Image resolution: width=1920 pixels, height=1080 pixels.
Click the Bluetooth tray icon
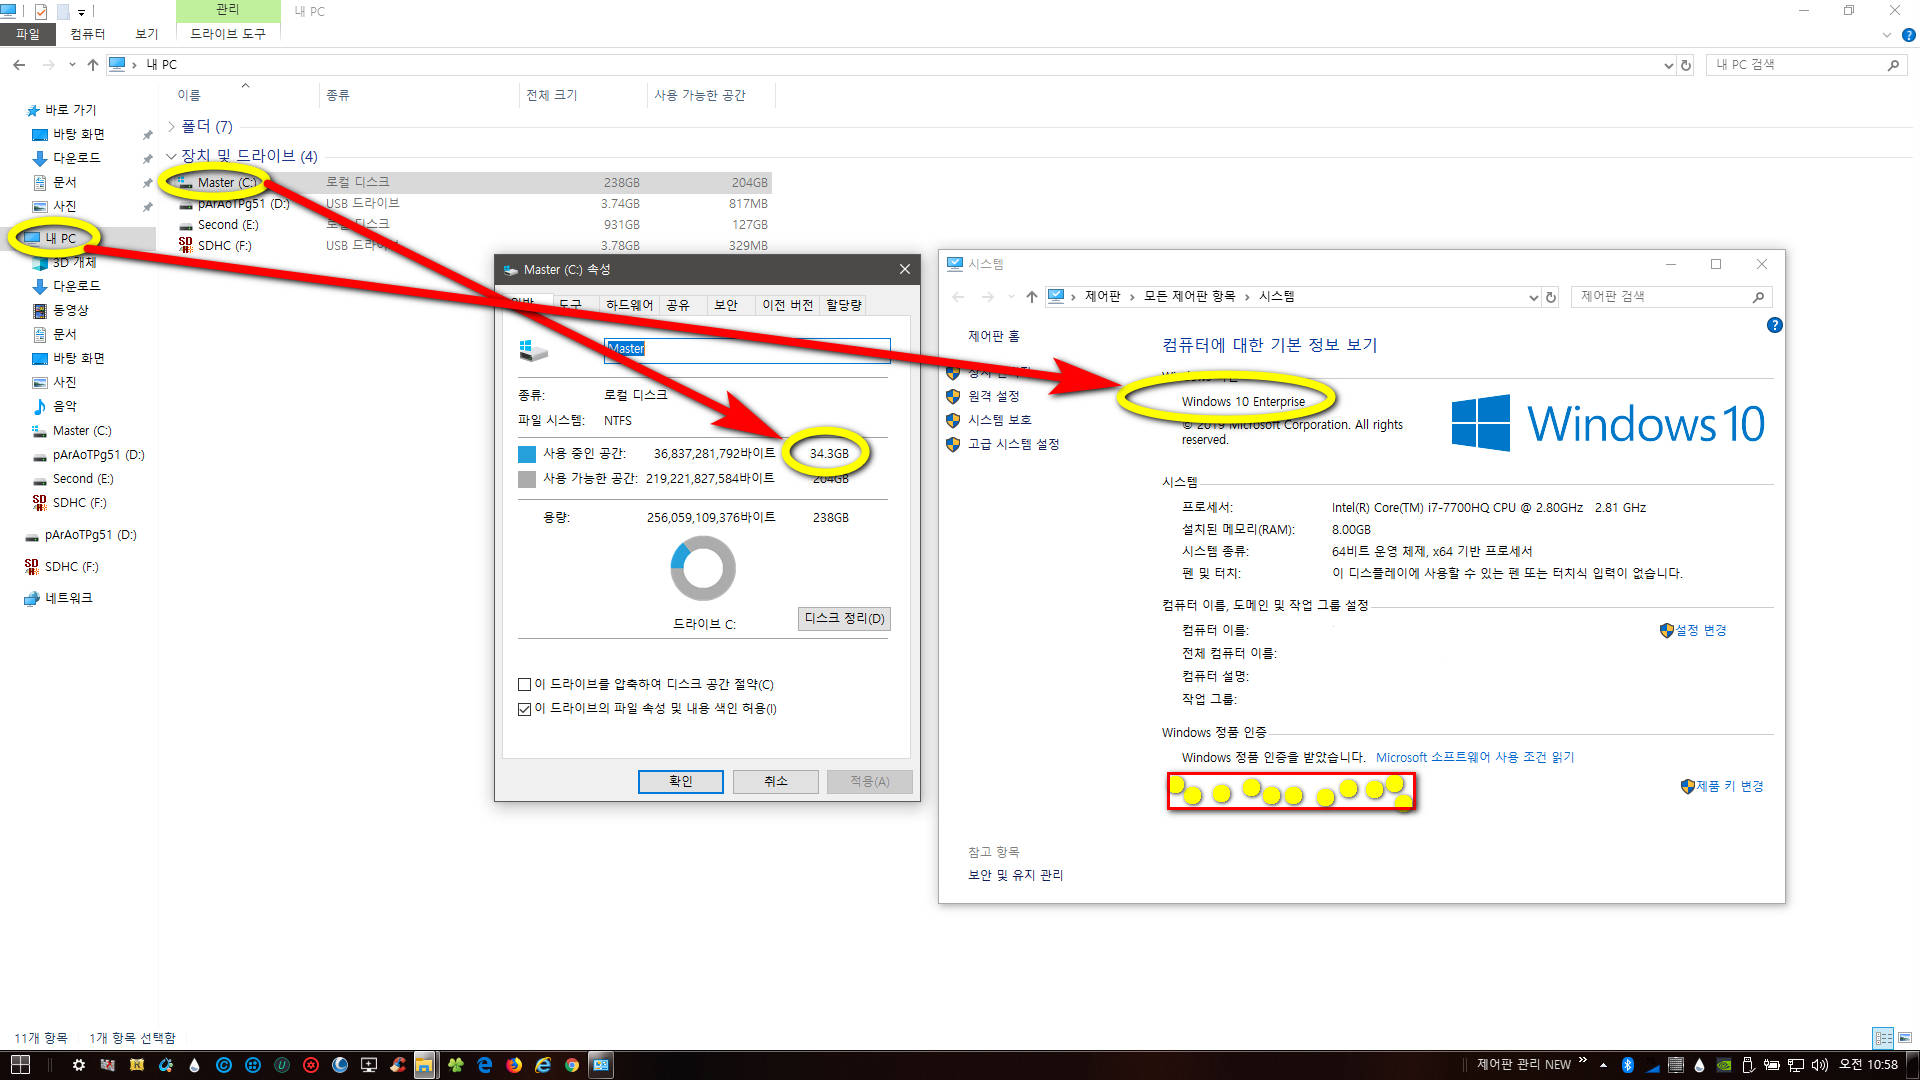coord(1627,1065)
